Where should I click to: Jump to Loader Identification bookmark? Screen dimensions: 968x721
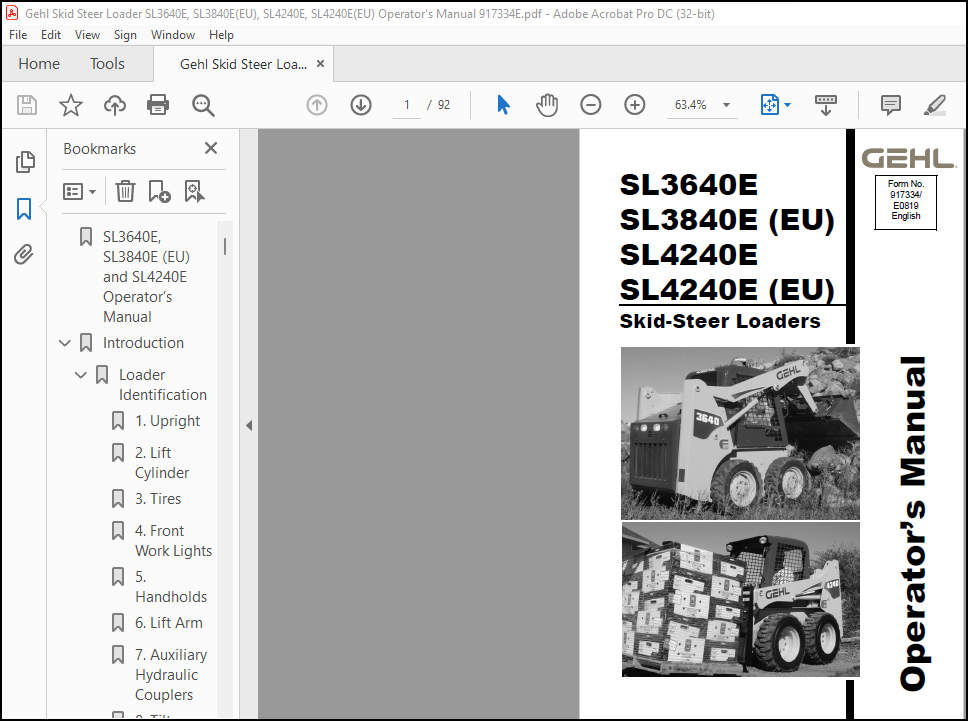(162, 385)
